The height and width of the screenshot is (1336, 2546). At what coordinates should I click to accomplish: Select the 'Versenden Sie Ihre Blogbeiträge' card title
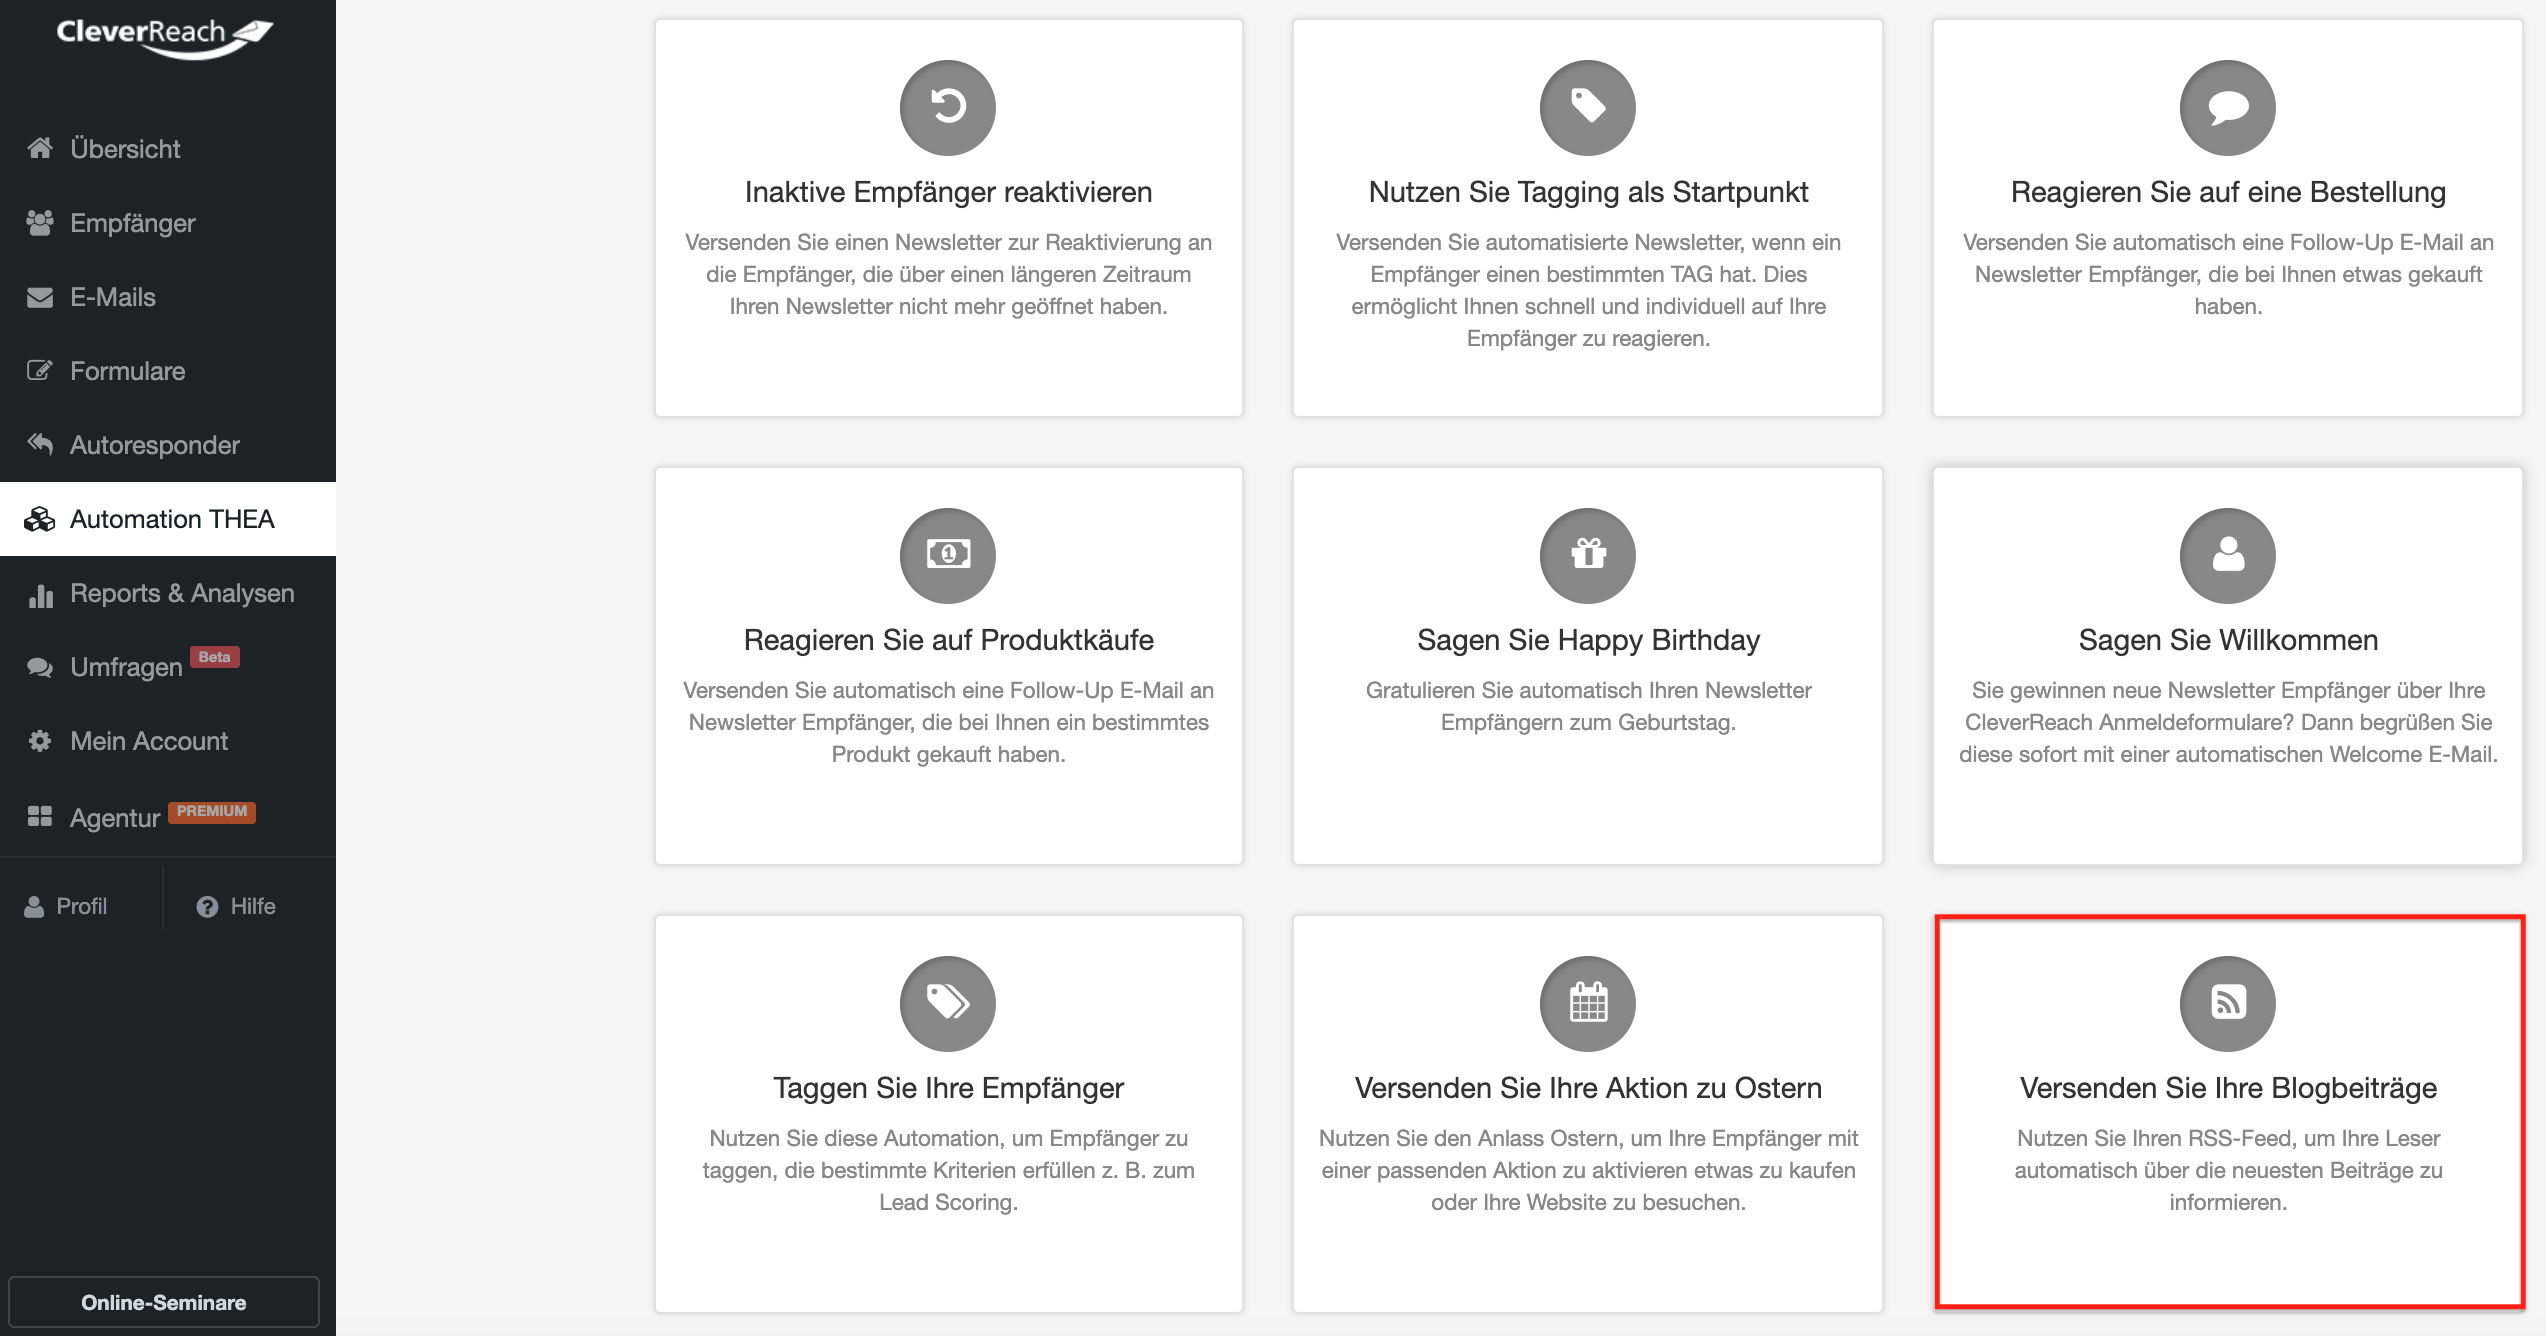(x=2228, y=1088)
